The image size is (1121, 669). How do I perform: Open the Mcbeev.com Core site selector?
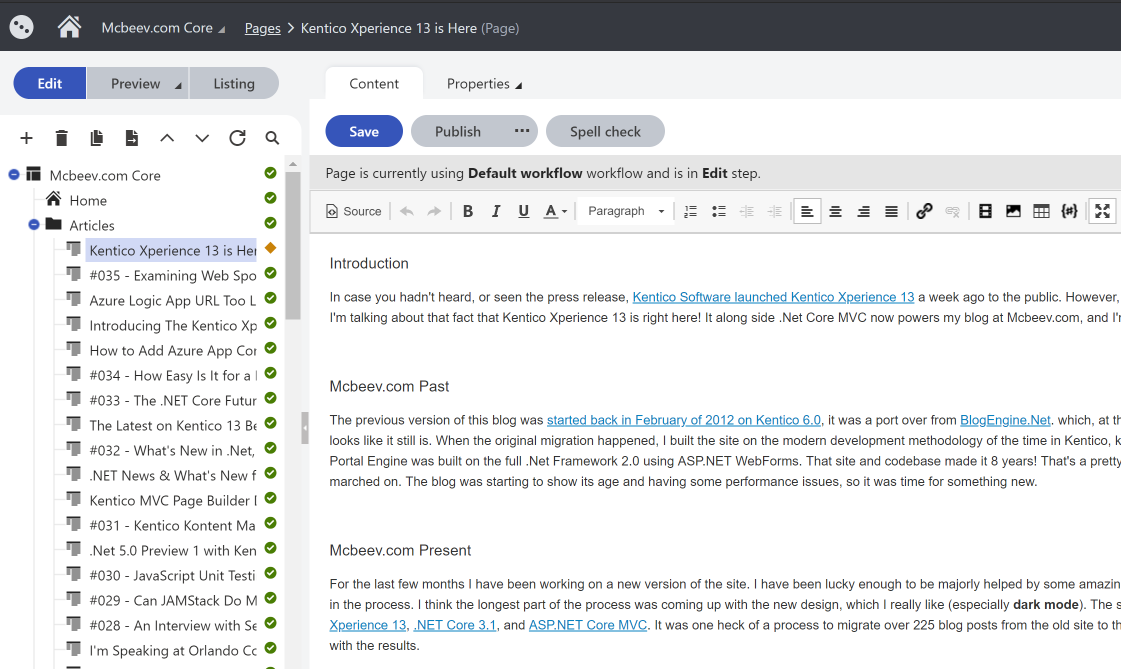[164, 28]
